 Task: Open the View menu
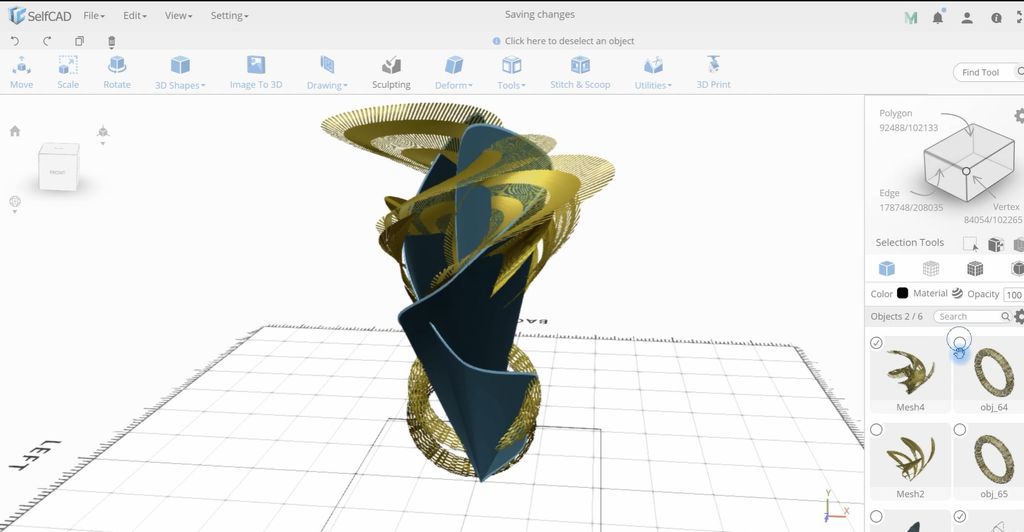coord(178,15)
